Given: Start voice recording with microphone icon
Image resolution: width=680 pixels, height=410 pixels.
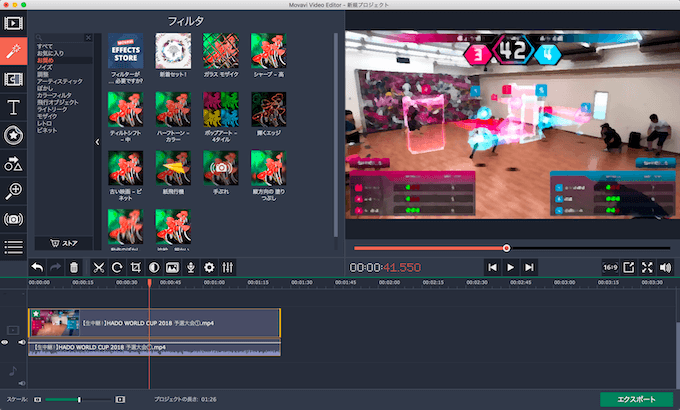Looking at the screenshot, I should (x=191, y=268).
